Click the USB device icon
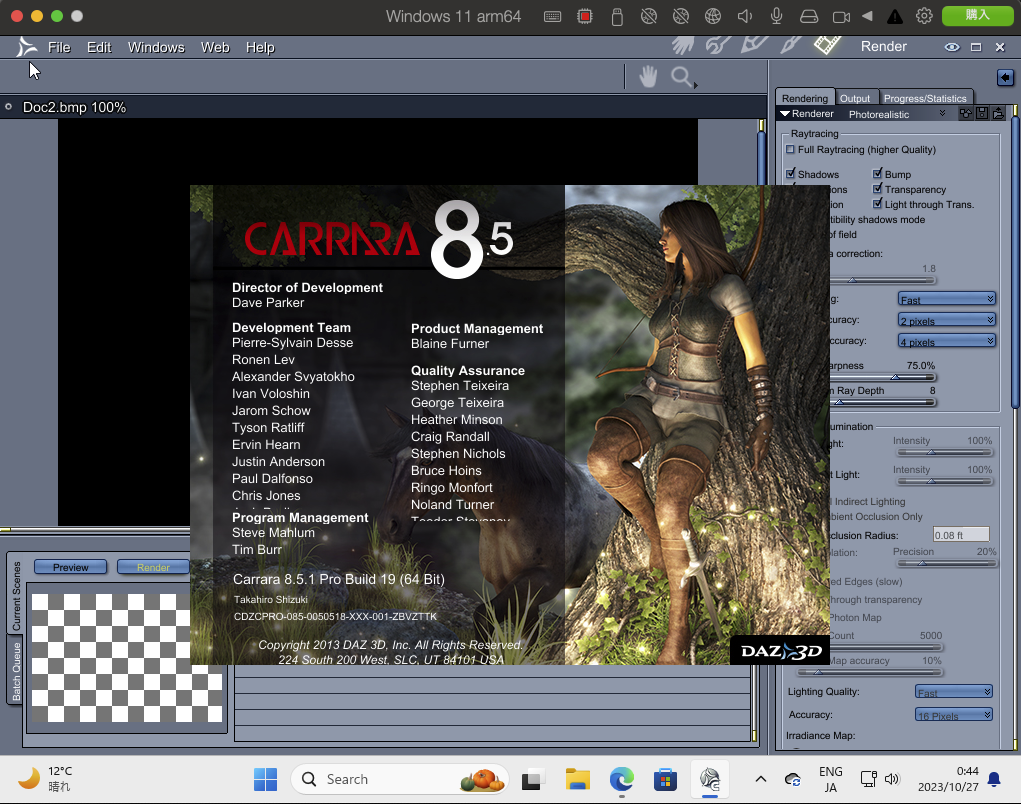The width and height of the screenshot is (1021, 804). click(x=617, y=17)
